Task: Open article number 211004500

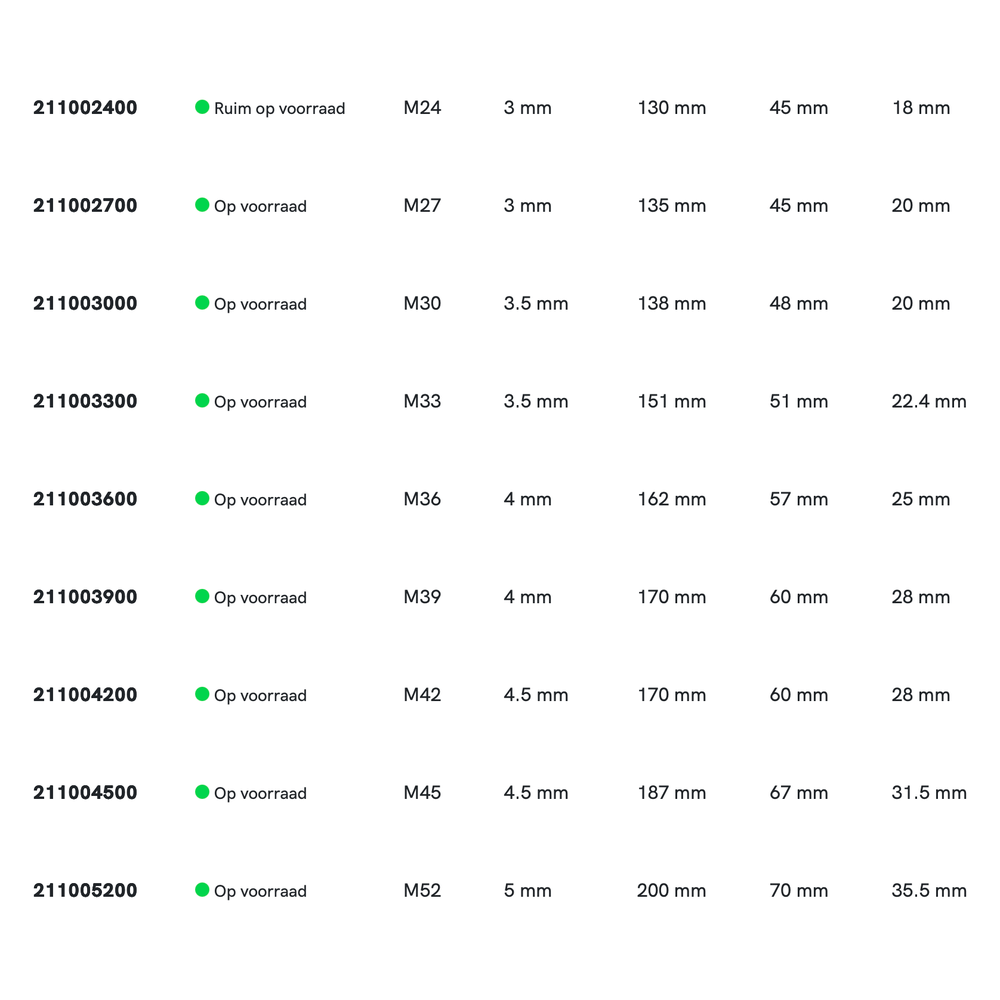Action: click(x=85, y=793)
